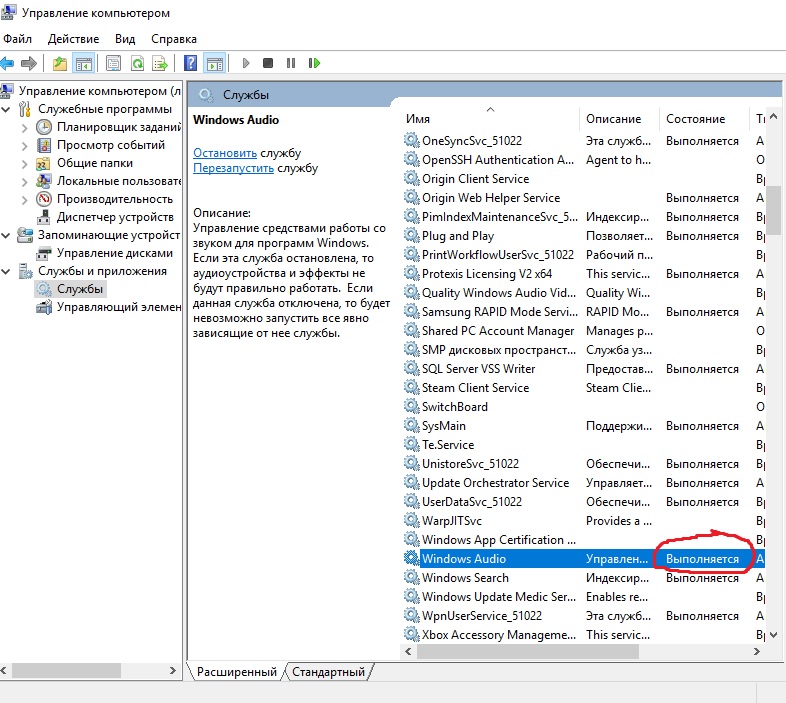
Task: Click the Plug and Play gear icon
Action: click(412, 235)
